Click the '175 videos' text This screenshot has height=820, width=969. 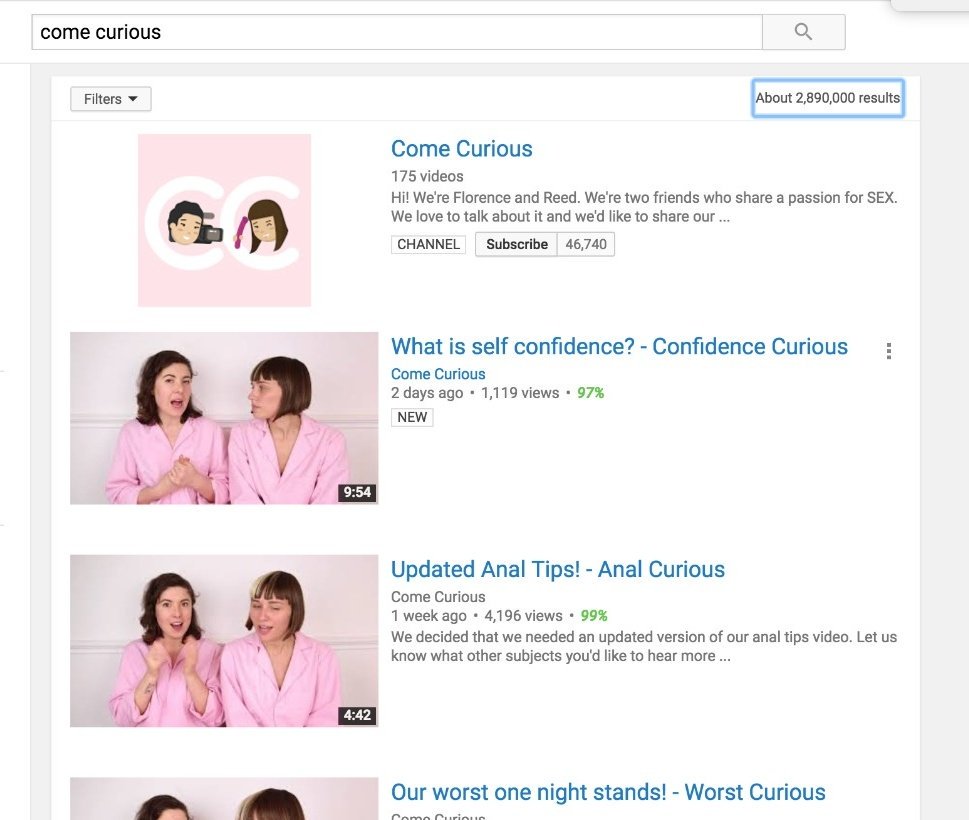pos(427,176)
